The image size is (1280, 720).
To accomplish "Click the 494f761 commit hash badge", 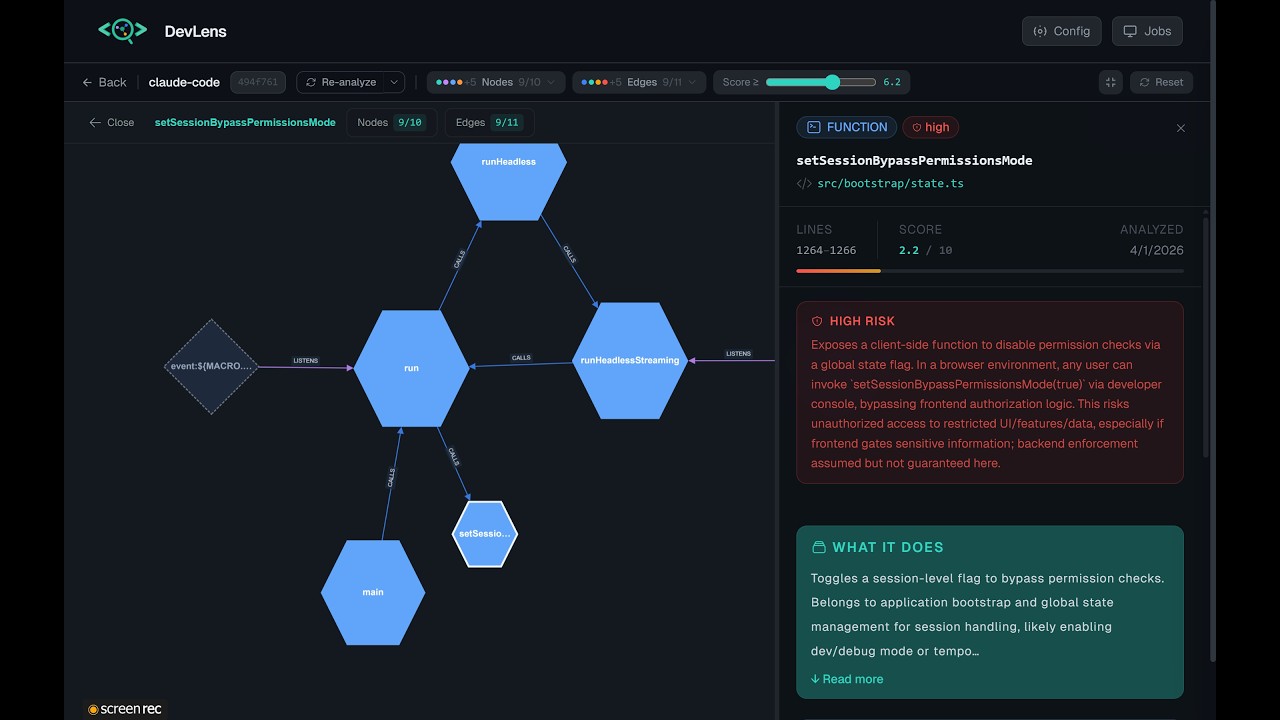I will (x=258, y=82).
